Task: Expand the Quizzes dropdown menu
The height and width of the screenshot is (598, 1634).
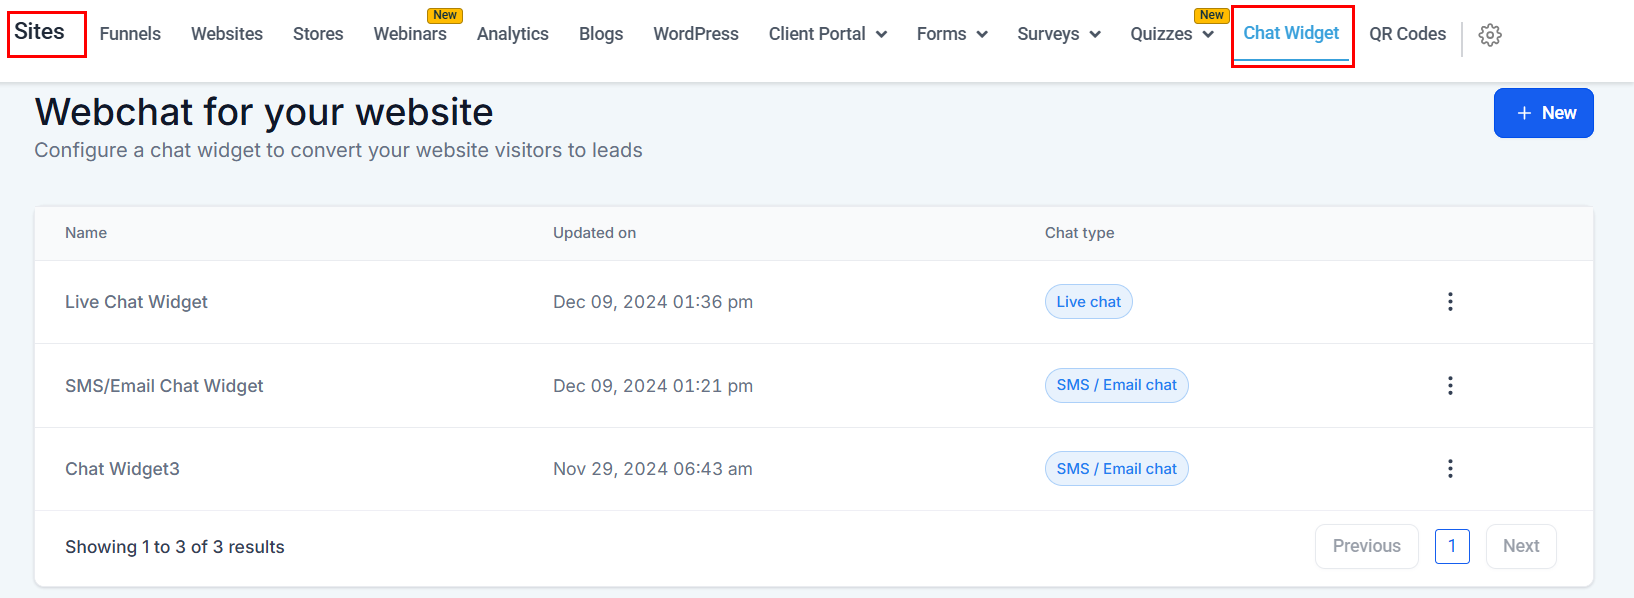Action: [x=1172, y=34]
